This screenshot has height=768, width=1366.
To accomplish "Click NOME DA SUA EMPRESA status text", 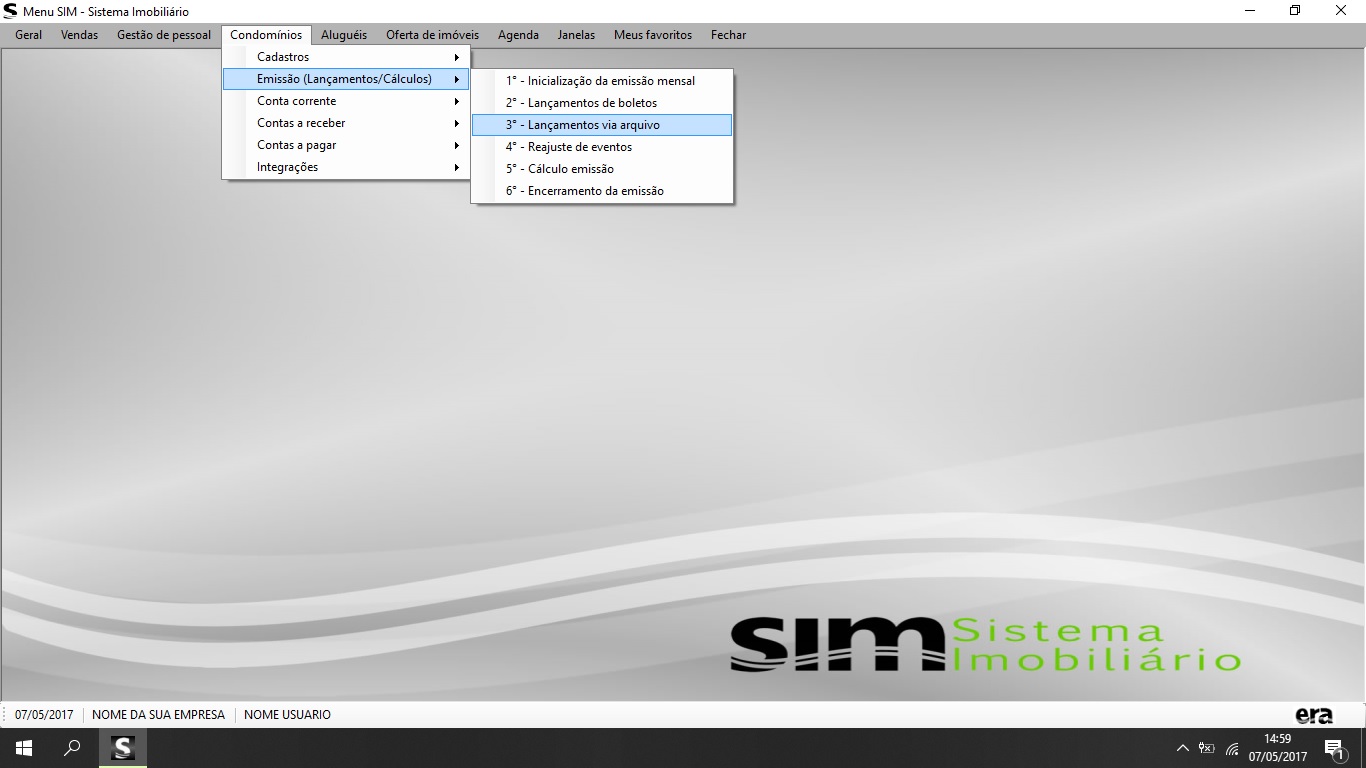I will pyautogui.click(x=159, y=715).
